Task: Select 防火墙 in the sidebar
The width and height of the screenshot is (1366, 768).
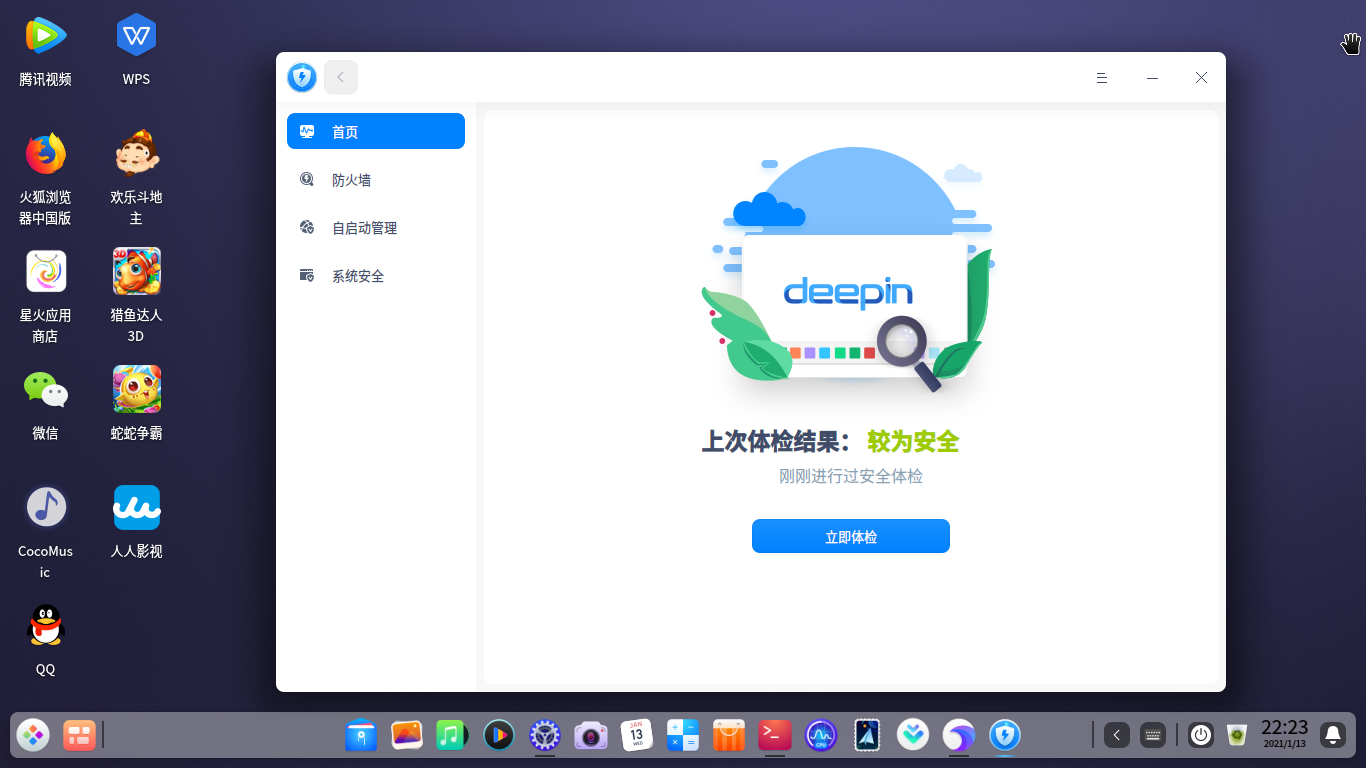Action: pyautogui.click(x=375, y=180)
